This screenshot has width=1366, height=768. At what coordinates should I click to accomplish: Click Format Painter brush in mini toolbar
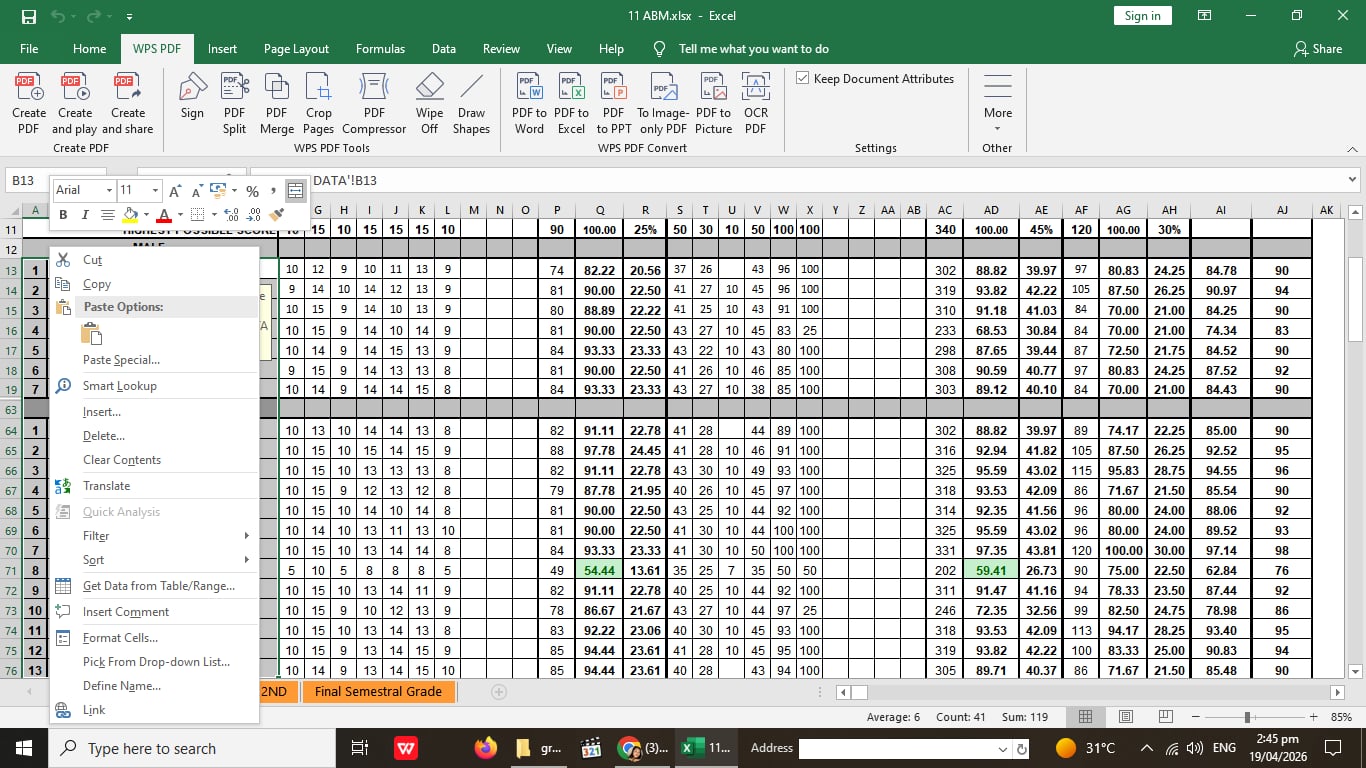(x=278, y=215)
